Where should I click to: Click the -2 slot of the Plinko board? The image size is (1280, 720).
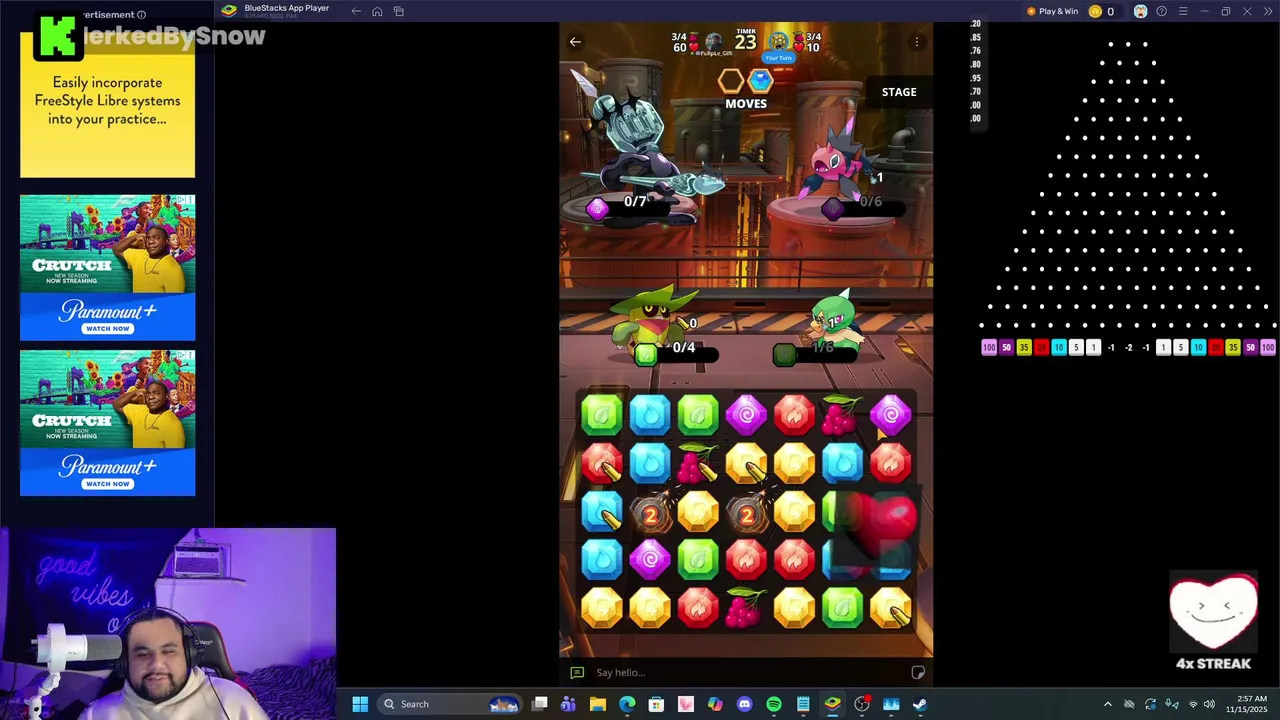1129,347
